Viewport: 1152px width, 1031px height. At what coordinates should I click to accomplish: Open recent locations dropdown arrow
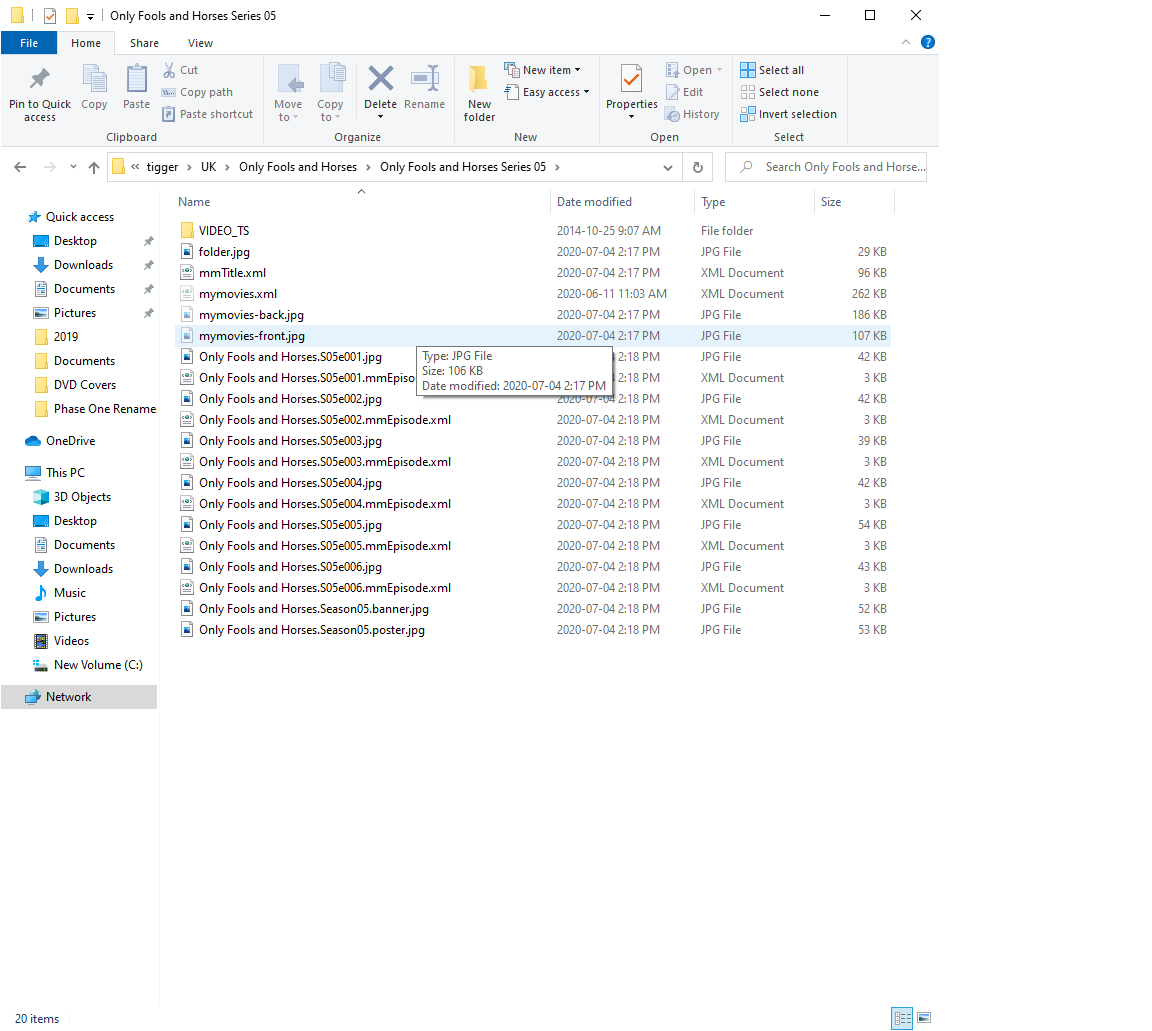[73, 168]
